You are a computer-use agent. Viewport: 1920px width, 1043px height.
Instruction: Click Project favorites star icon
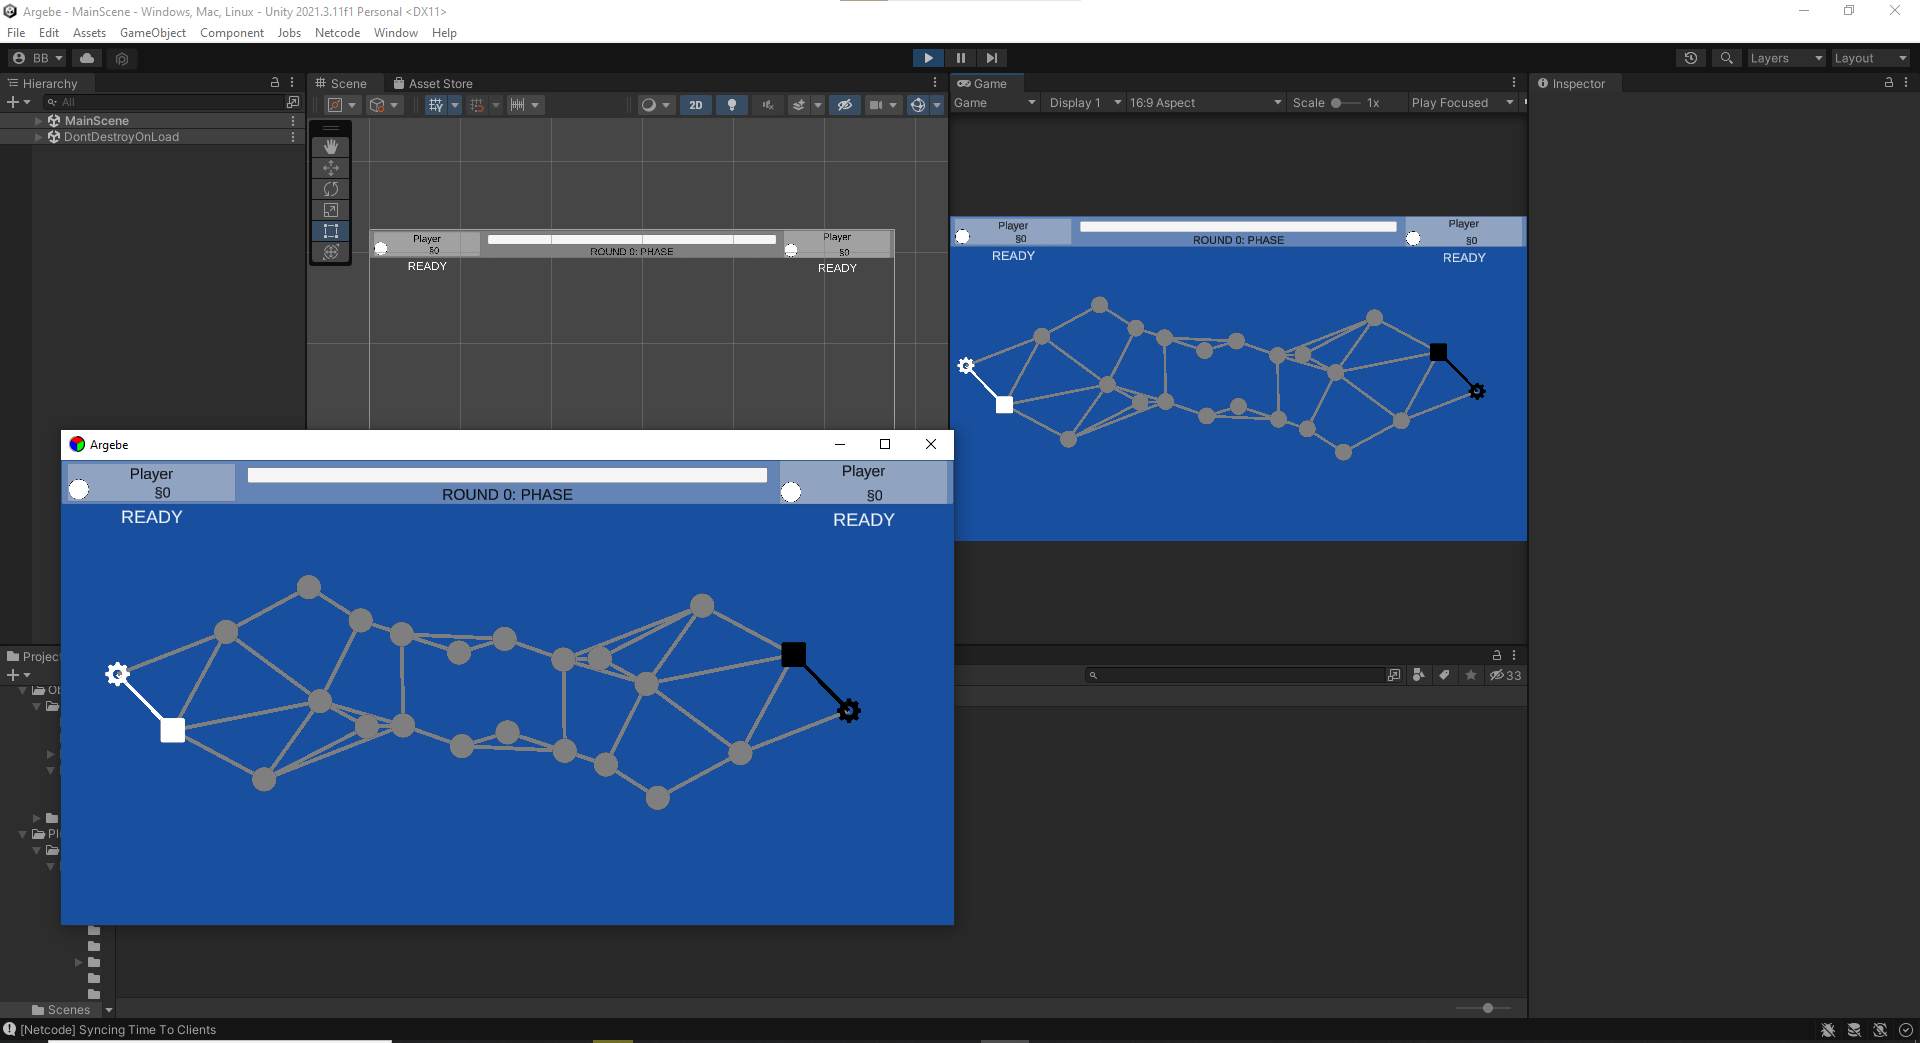[1471, 675]
